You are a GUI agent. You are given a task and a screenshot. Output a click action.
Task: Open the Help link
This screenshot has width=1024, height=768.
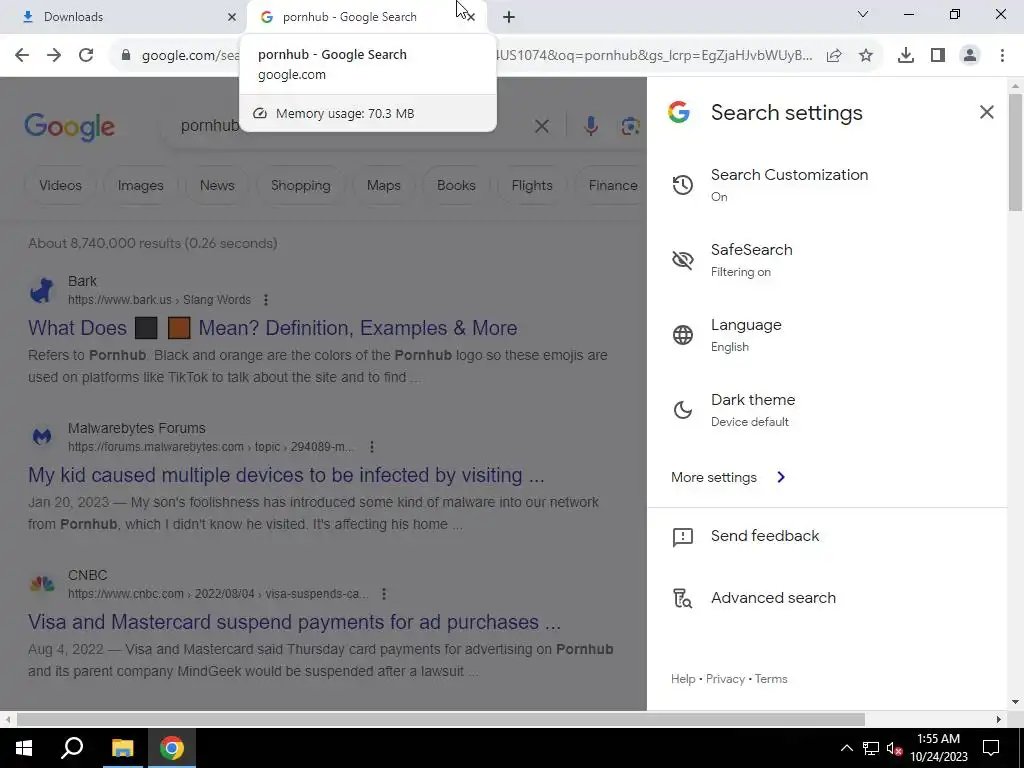click(x=683, y=679)
